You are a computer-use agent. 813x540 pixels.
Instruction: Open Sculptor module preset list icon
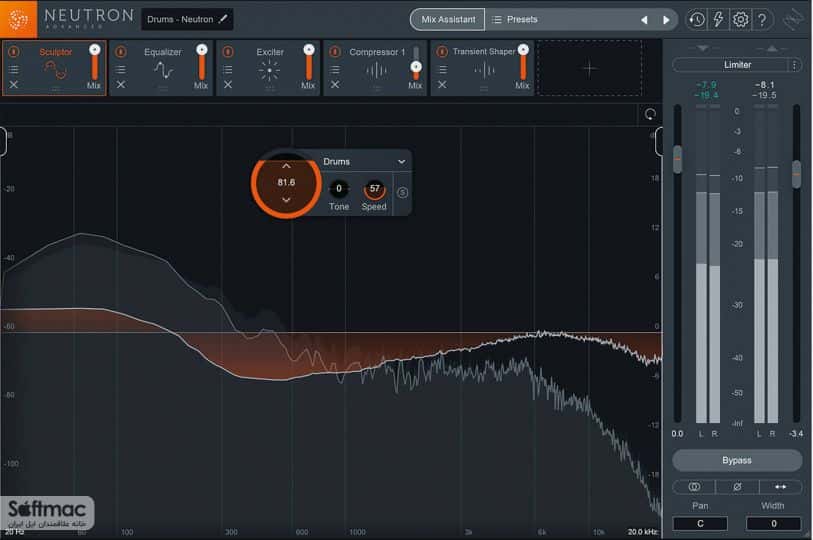[14, 69]
